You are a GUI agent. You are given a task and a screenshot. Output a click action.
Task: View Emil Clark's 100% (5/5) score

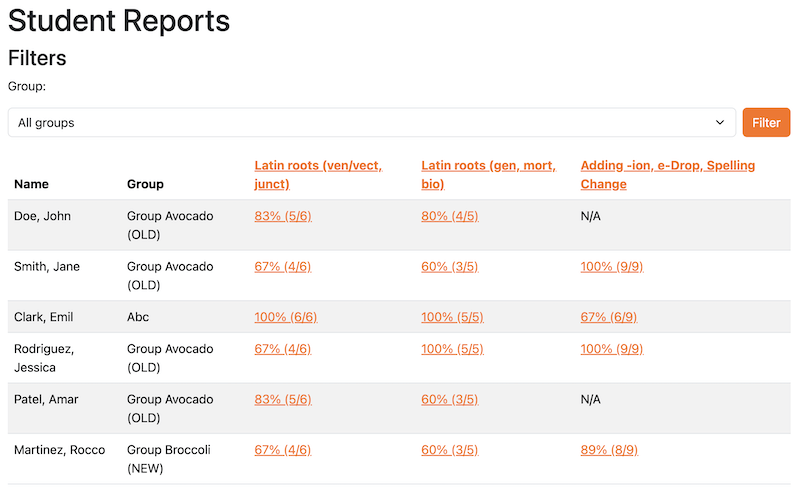[x=452, y=317]
